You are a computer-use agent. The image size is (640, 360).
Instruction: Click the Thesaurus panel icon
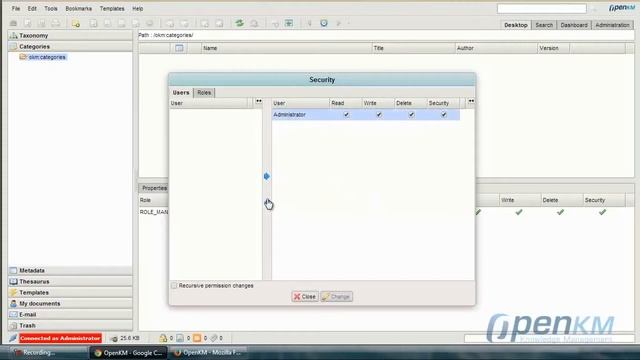point(13,282)
